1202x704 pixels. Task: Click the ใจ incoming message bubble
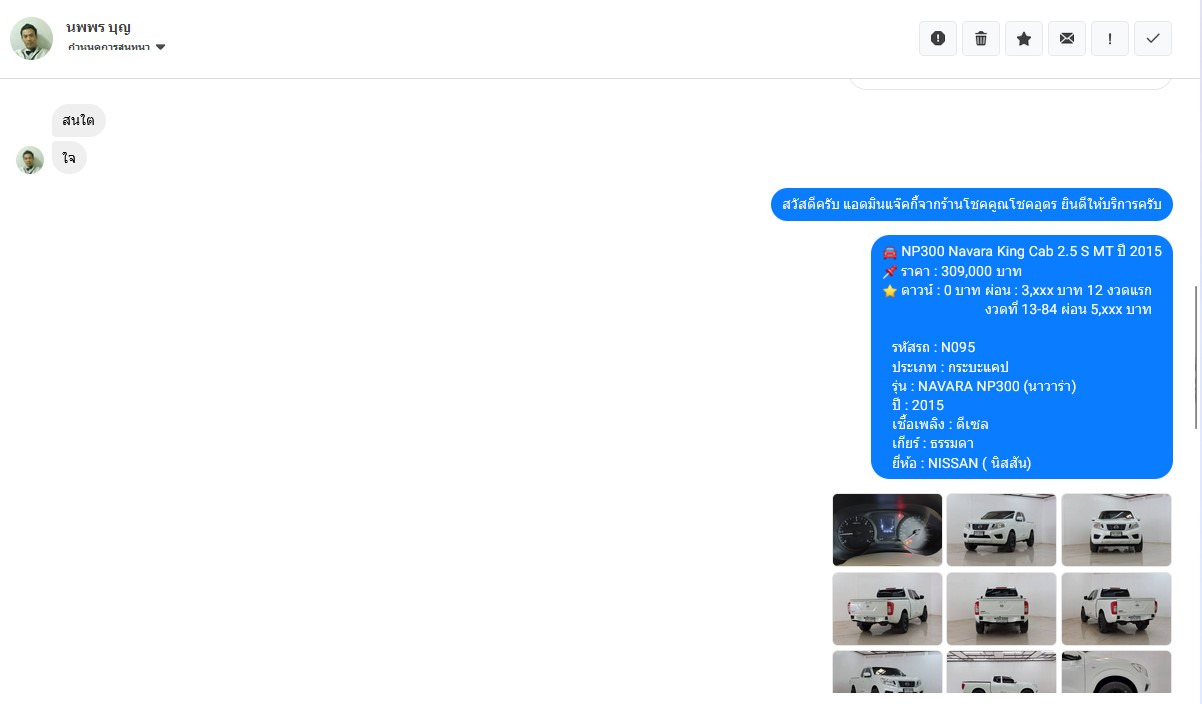pyautogui.click(x=69, y=158)
